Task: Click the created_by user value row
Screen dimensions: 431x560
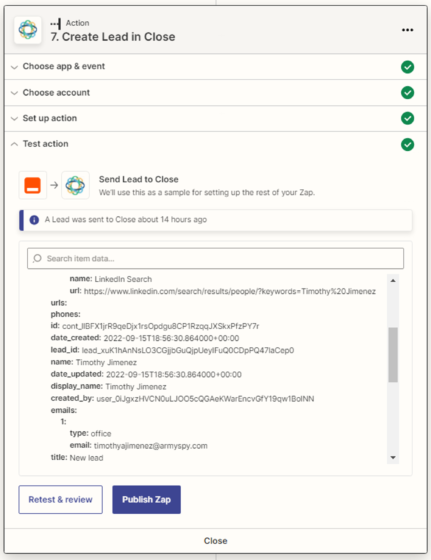Action: [182, 399]
